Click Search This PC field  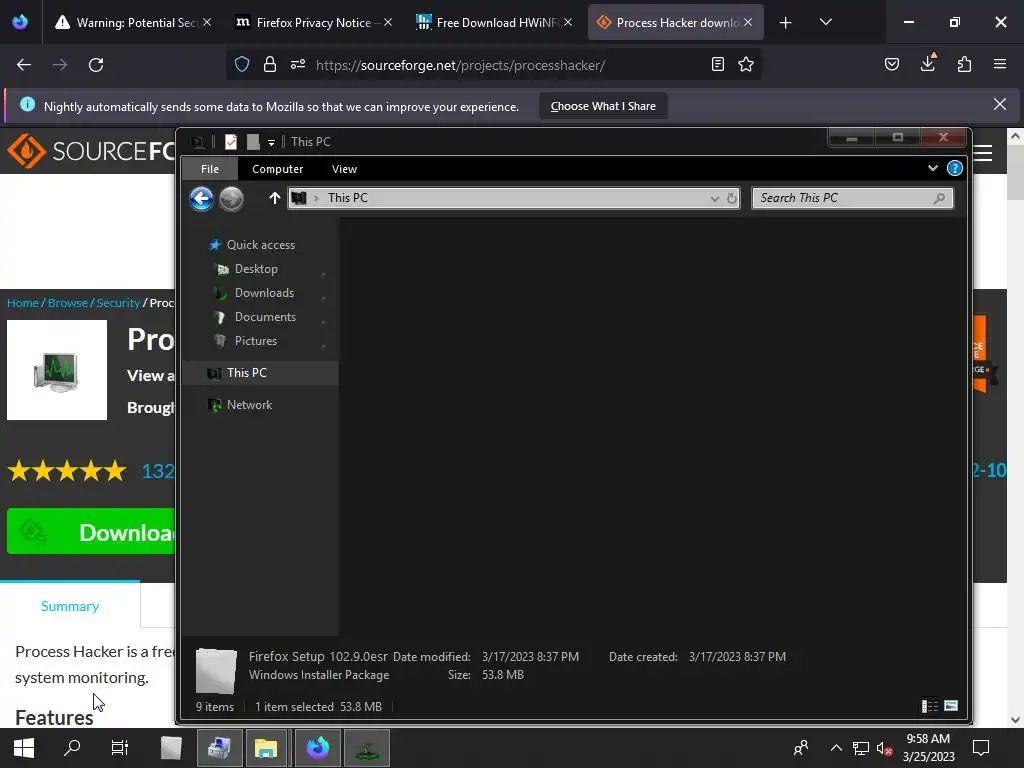(x=852, y=198)
